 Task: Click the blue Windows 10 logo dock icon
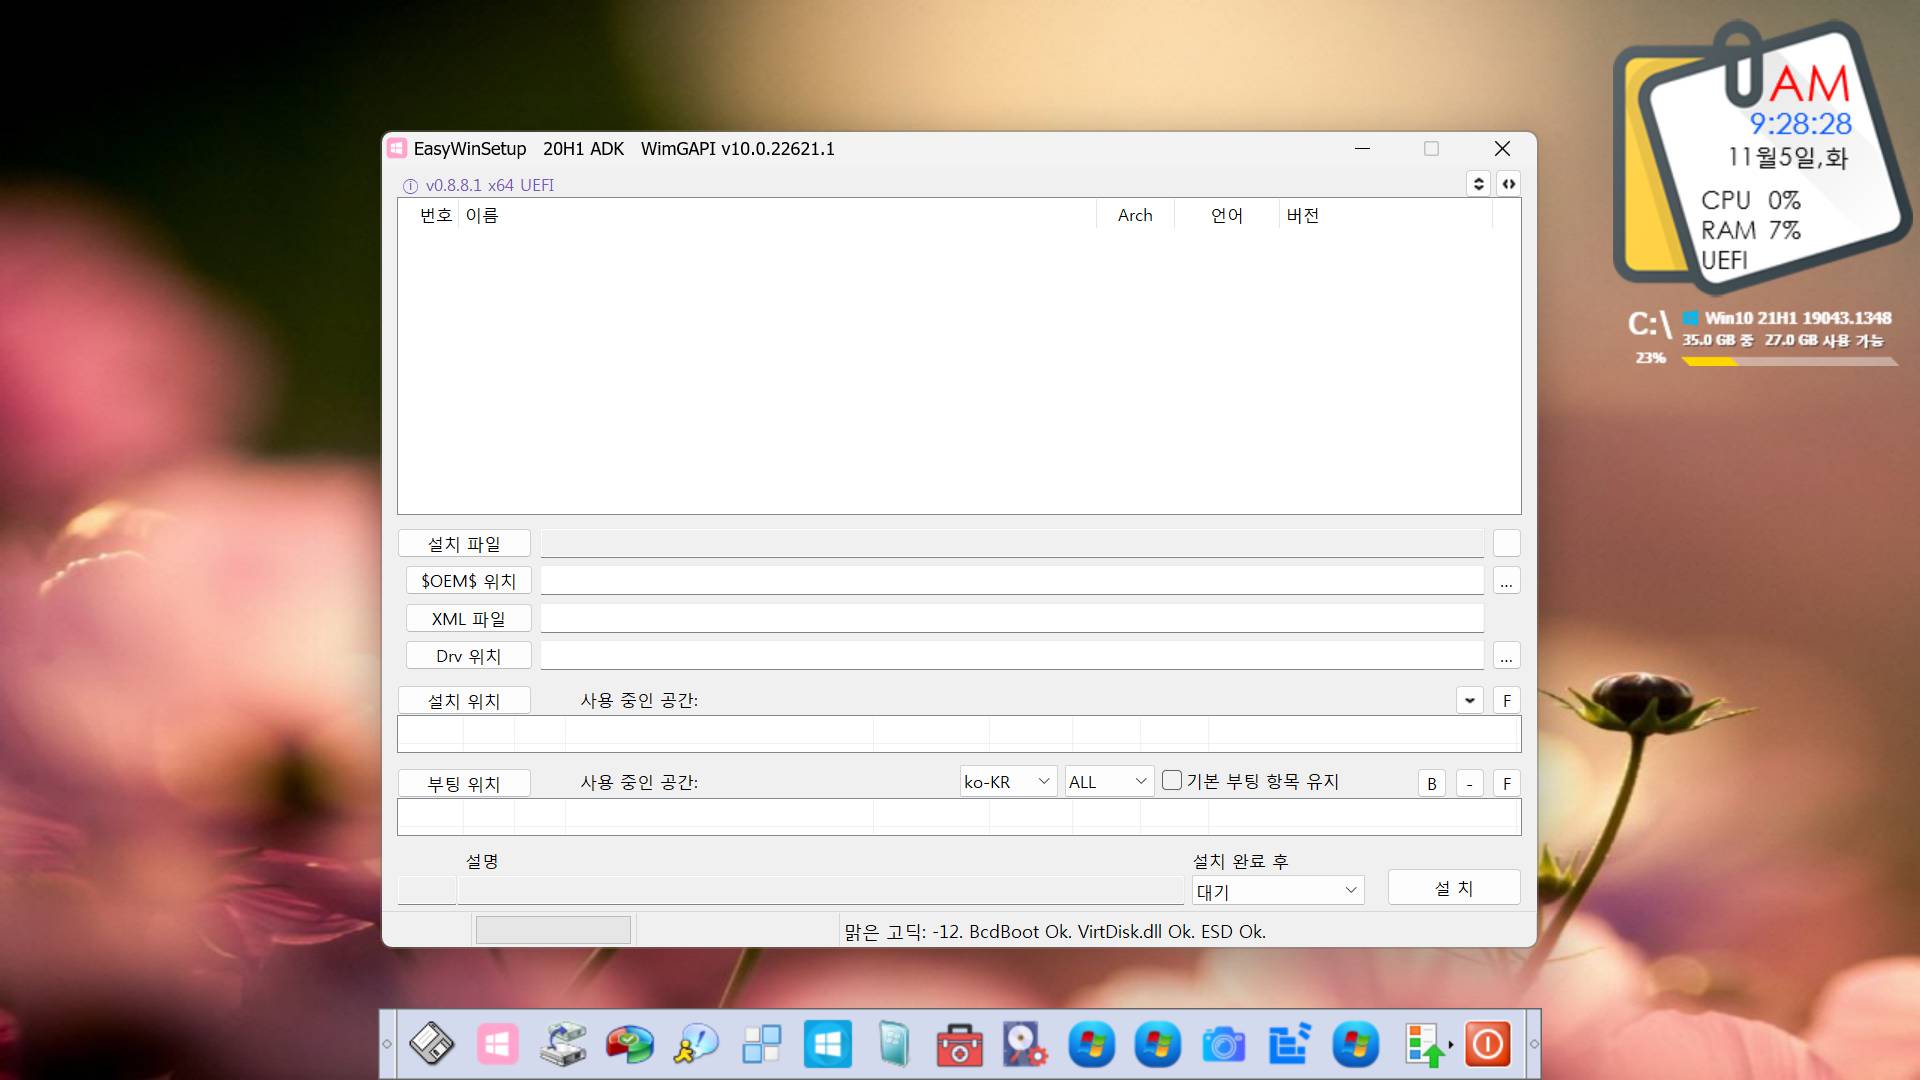(828, 1045)
